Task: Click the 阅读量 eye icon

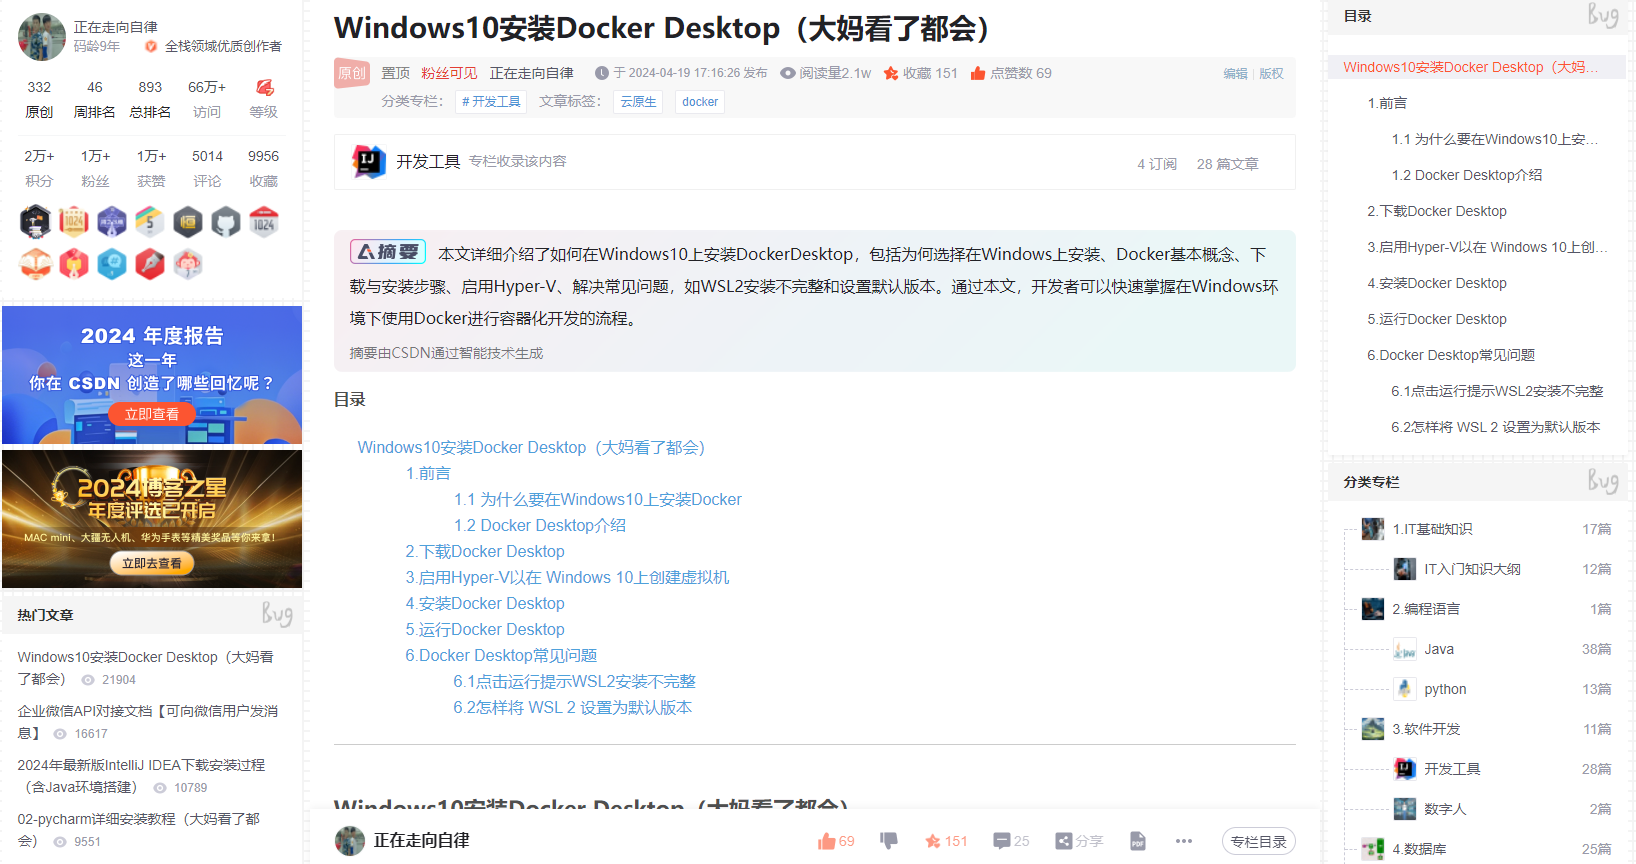Action: pyautogui.click(x=788, y=73)
